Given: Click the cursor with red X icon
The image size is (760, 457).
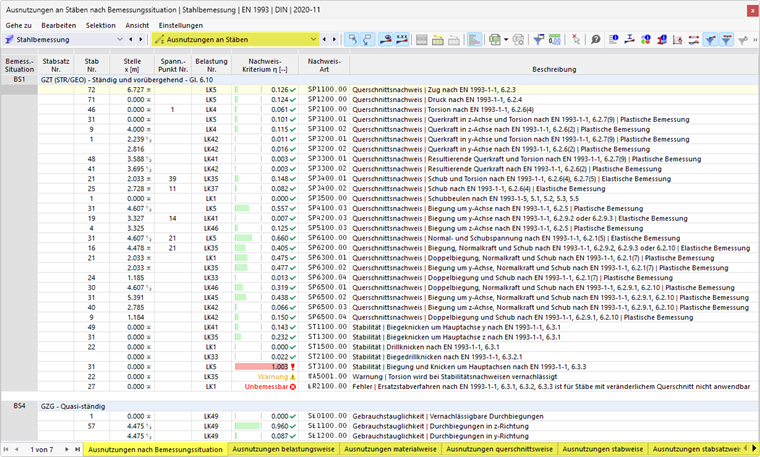Looking at the screenshot, I should click(x=576, y=40).
